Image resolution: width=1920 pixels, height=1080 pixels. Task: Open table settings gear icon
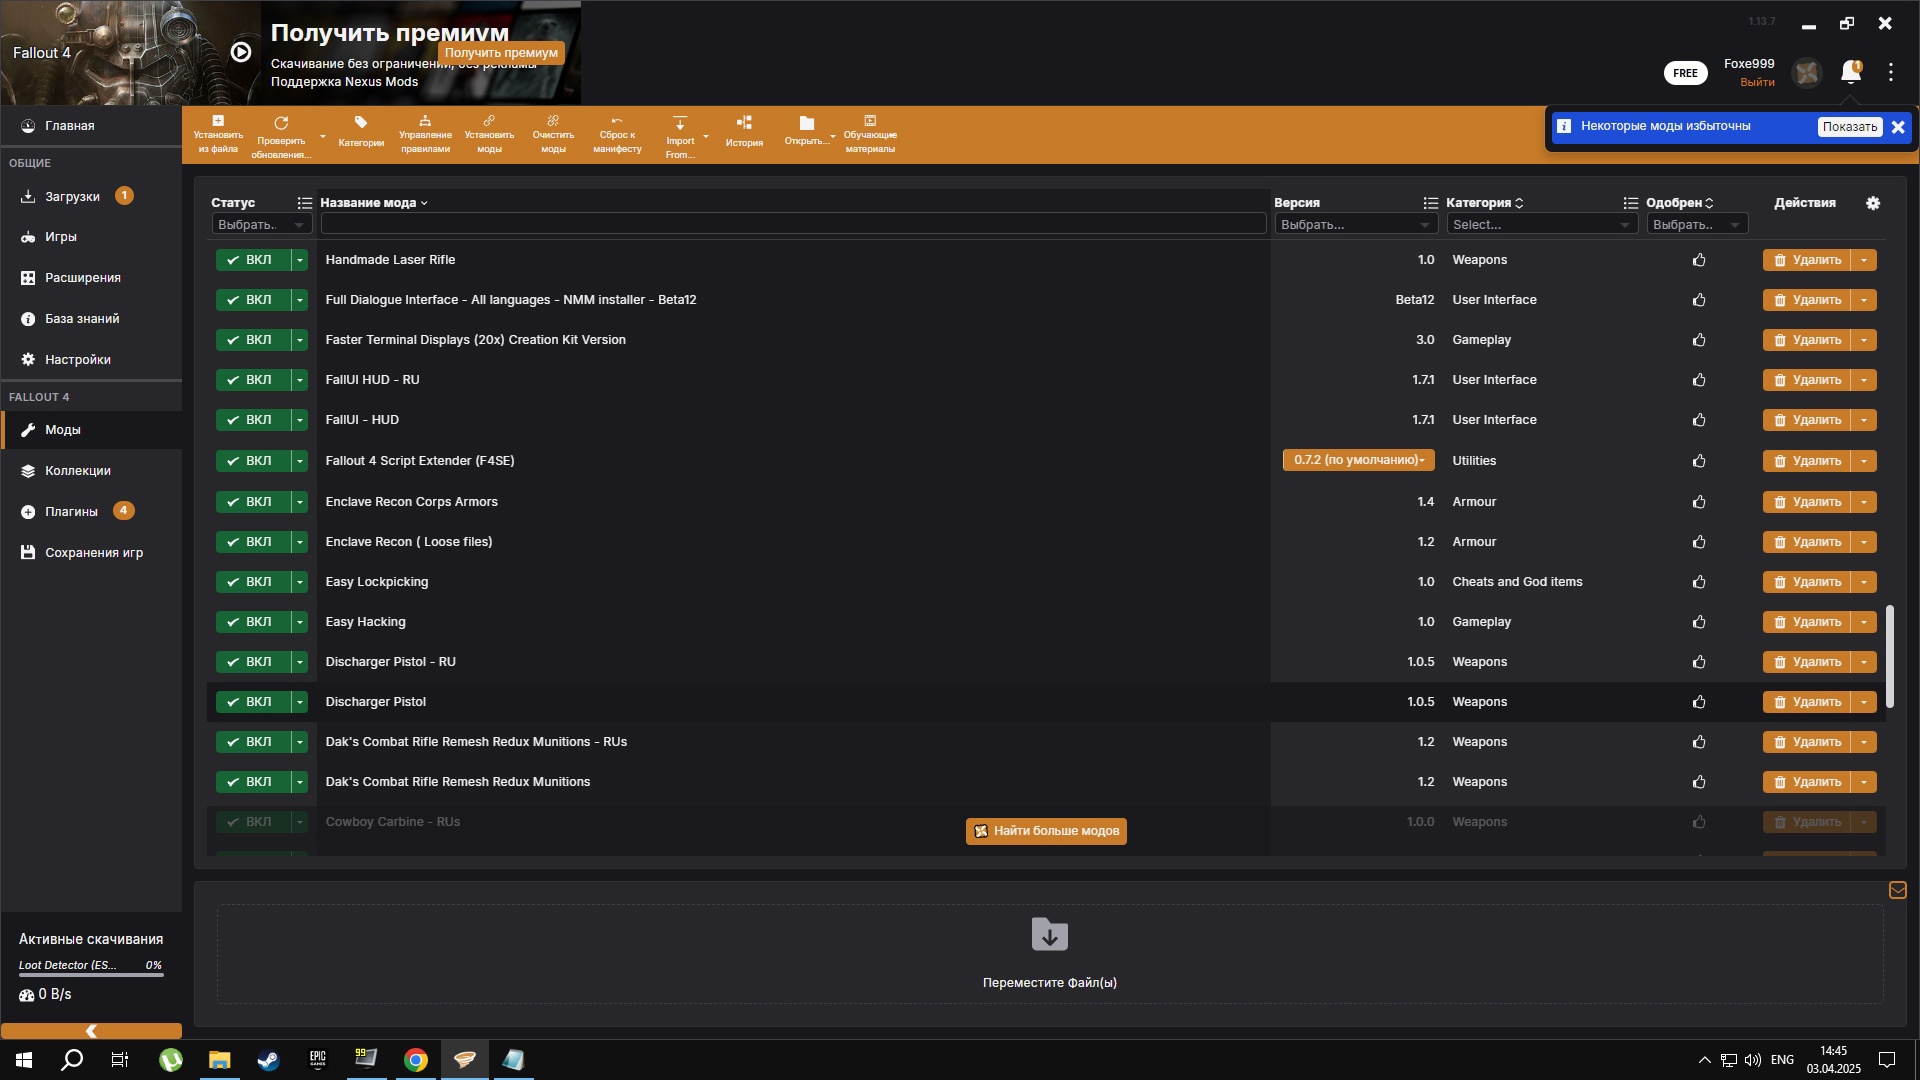pos(1873,203)
